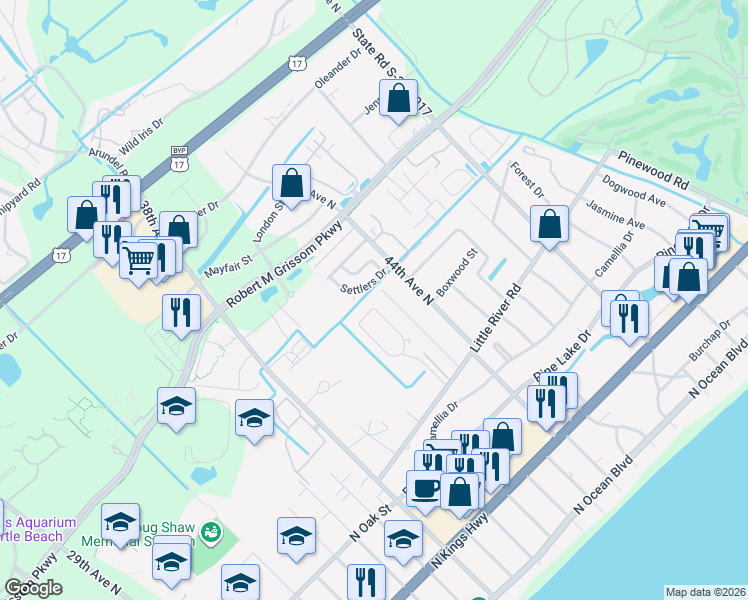Open the restaurant marker left of Burchap Dr
This screenshot has width=748, height=600.
[x=629, y=319]
